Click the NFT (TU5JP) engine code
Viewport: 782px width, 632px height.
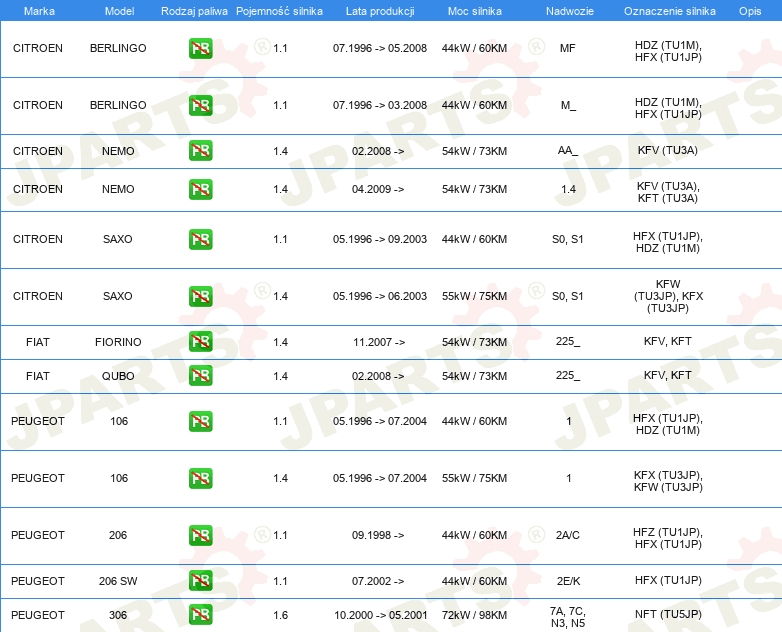click(x=668, y=614)
